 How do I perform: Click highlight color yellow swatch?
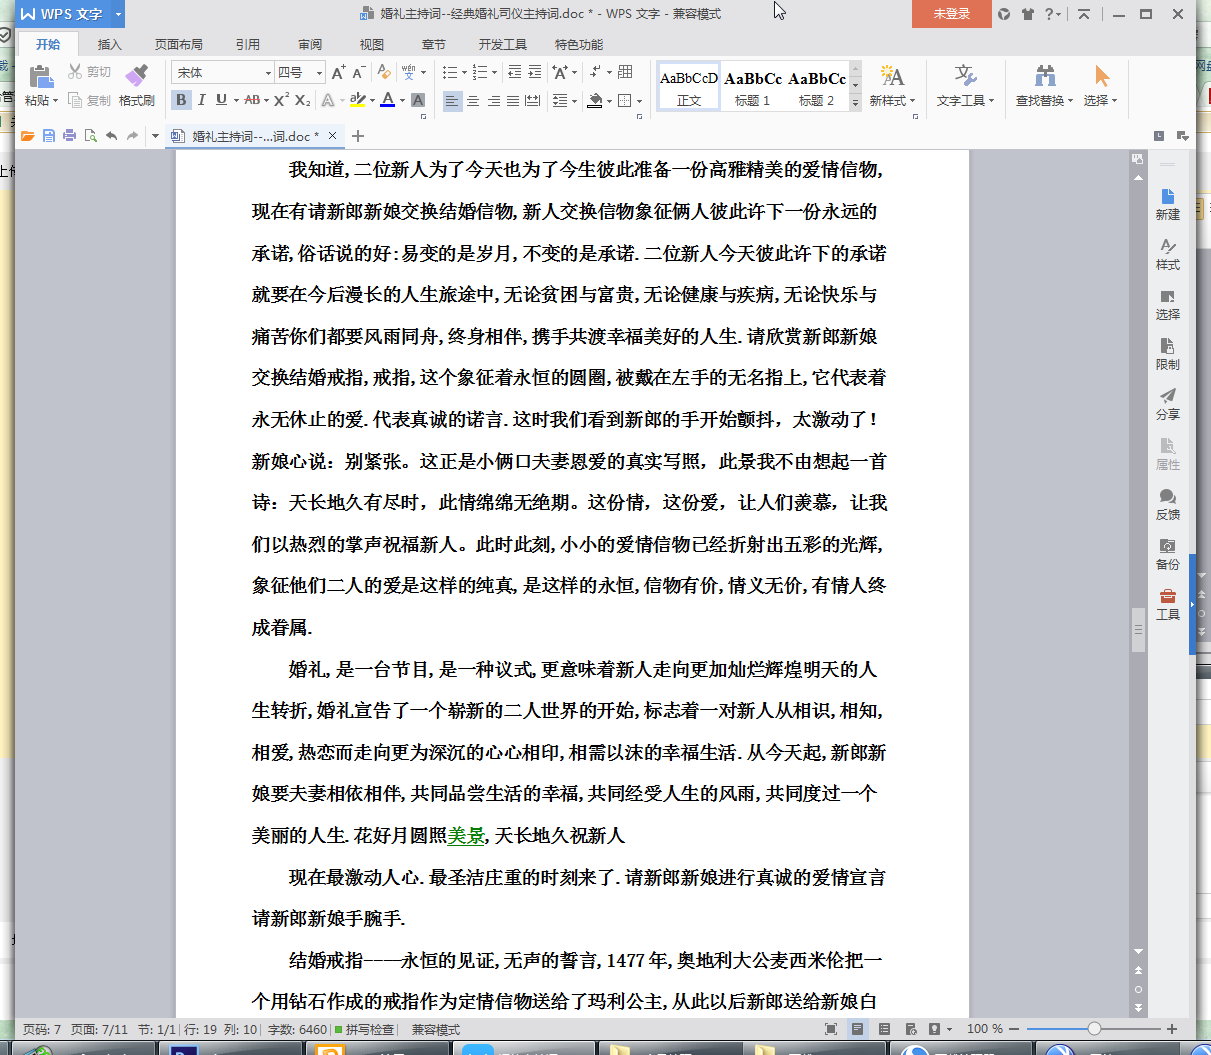pyautogui.click(x=358, y=100)
